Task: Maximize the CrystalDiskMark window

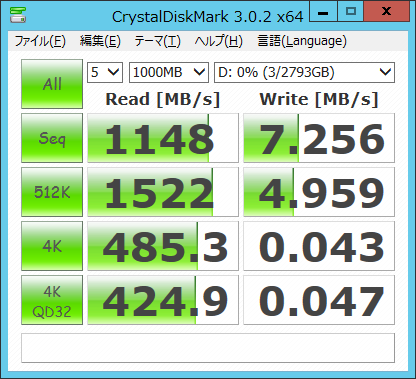Action: tap(351, 11)
